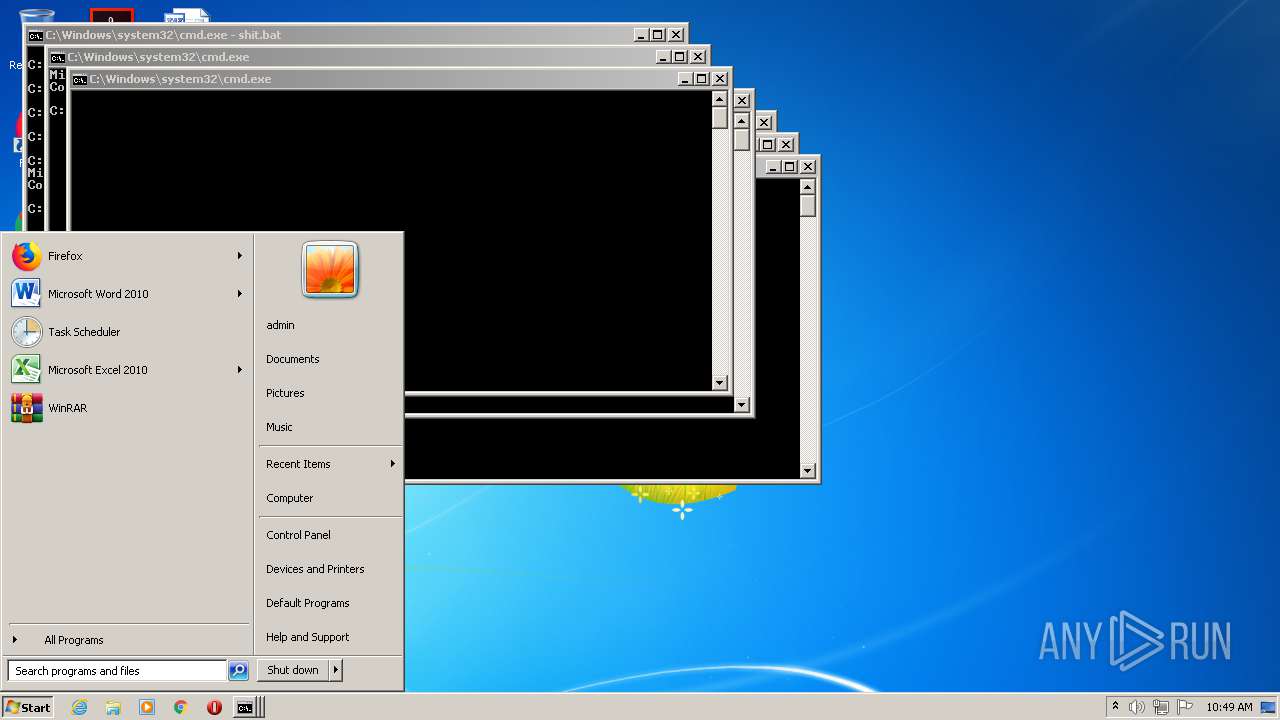Open Windows Explorer folder on taskbar
This screenshot has width=1280, height=720.
point(113,707)
